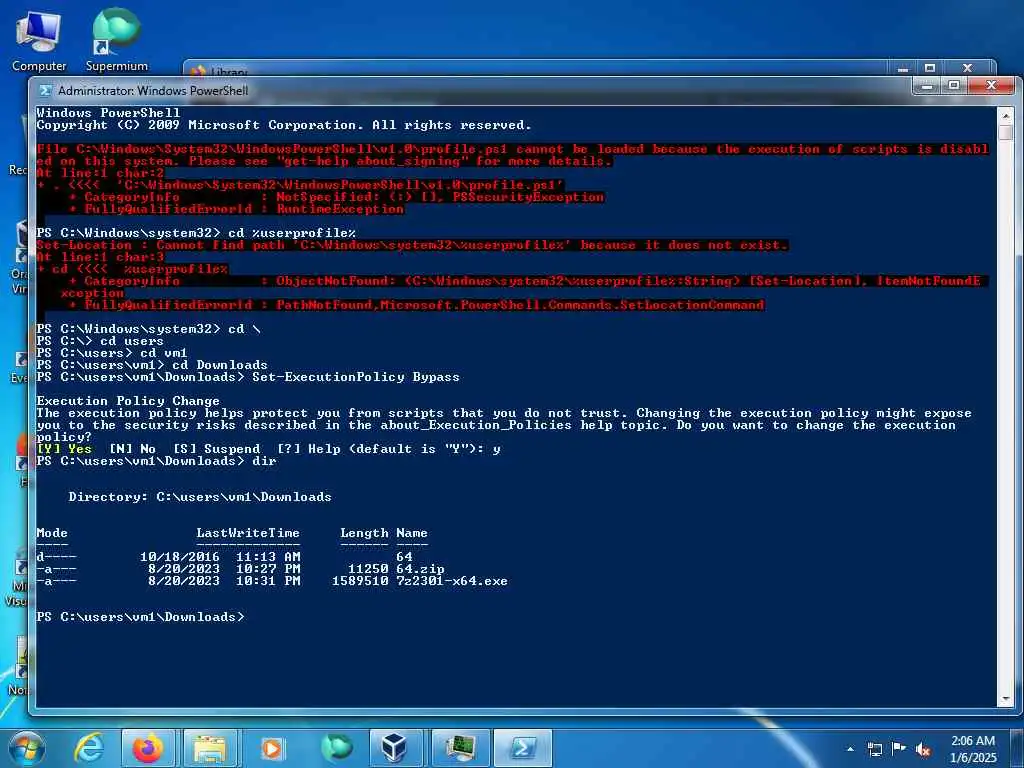Select the PowerShell taskbar button
Image resolution: width=1024 pixels, height=768 pixels.
522,748
